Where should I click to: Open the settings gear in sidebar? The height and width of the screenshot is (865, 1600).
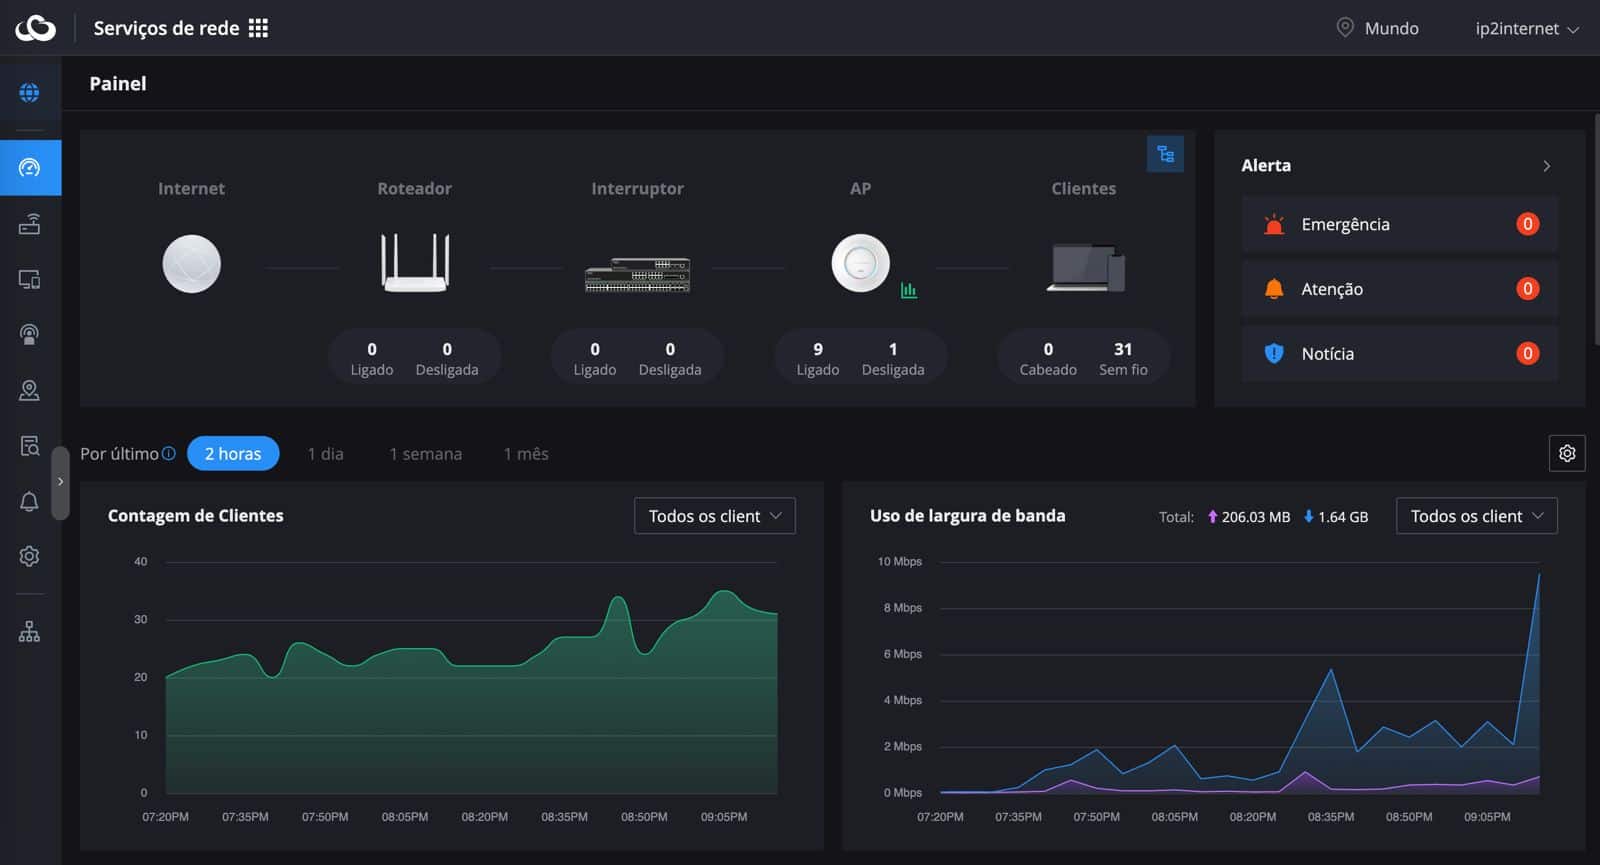tap(29, 556)
